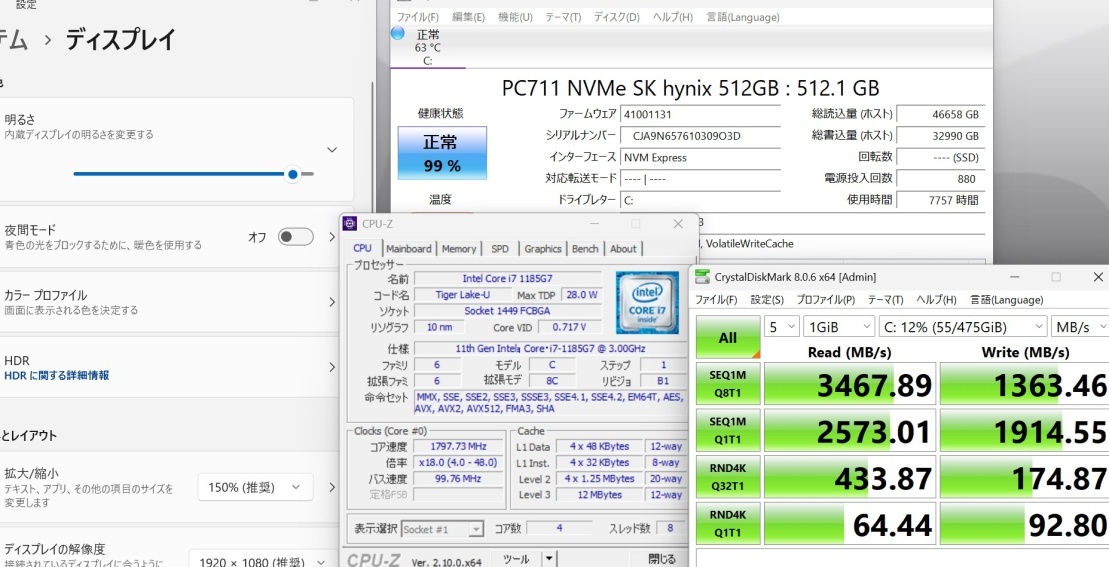Switch to the Bench tab
Screen dimensions: 1109x567
pyautogui.click(x=585, y=249)
